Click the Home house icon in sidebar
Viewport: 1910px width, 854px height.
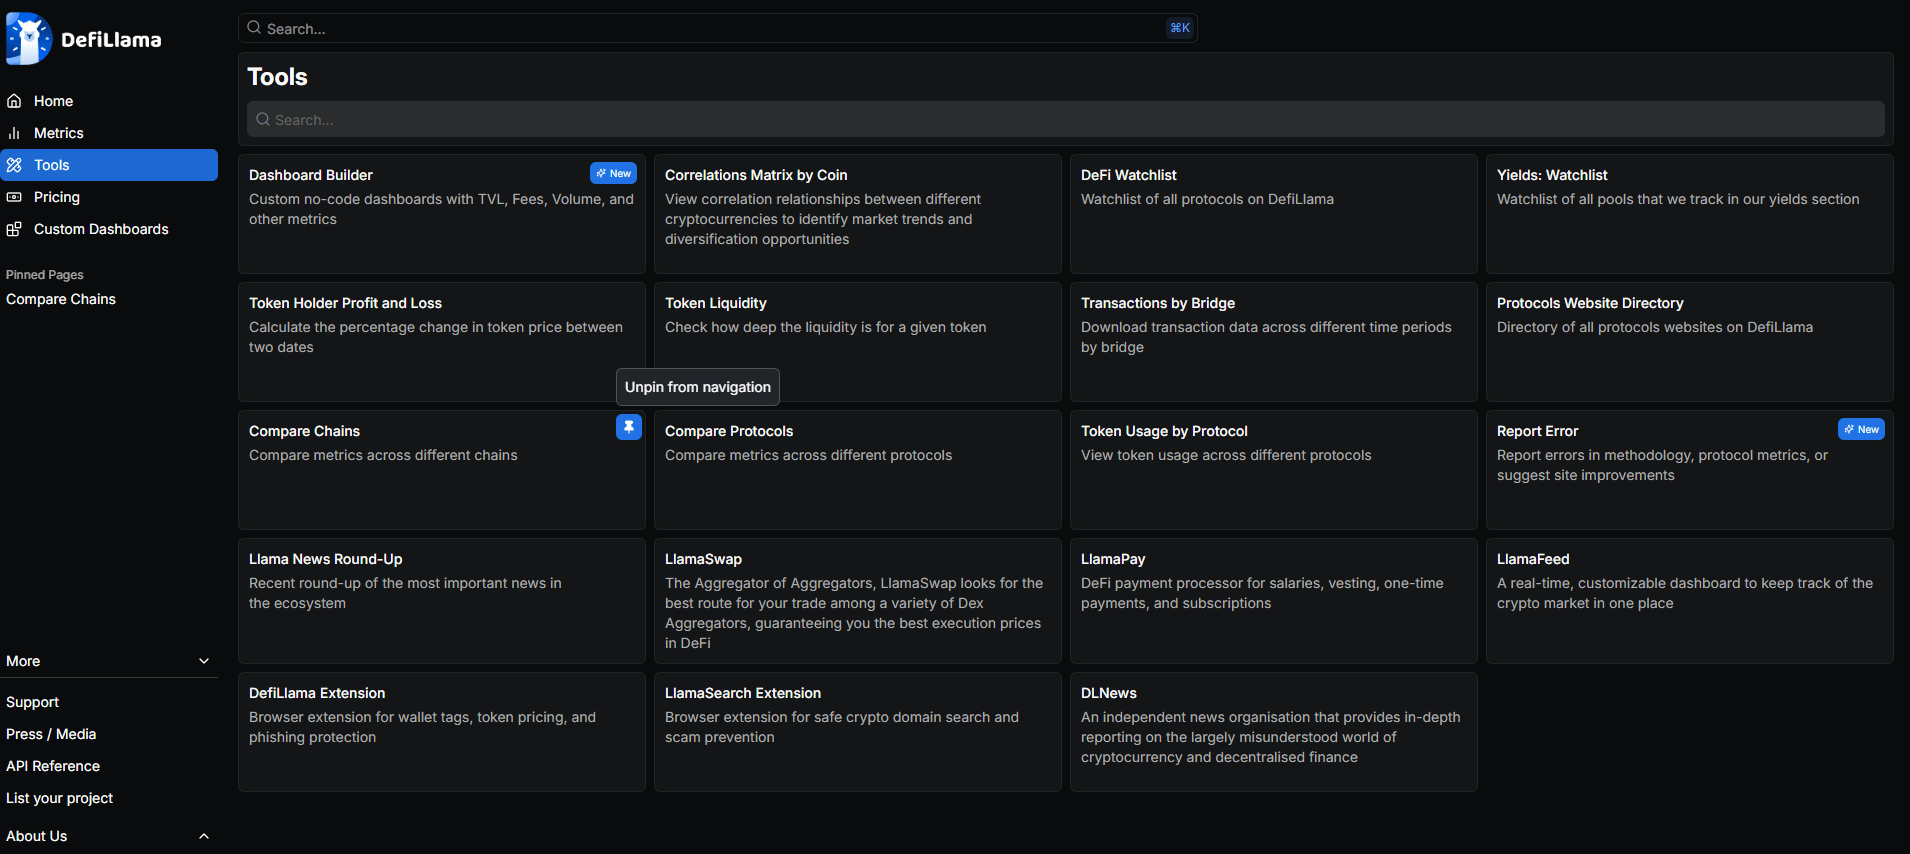(x=14, y=101)
